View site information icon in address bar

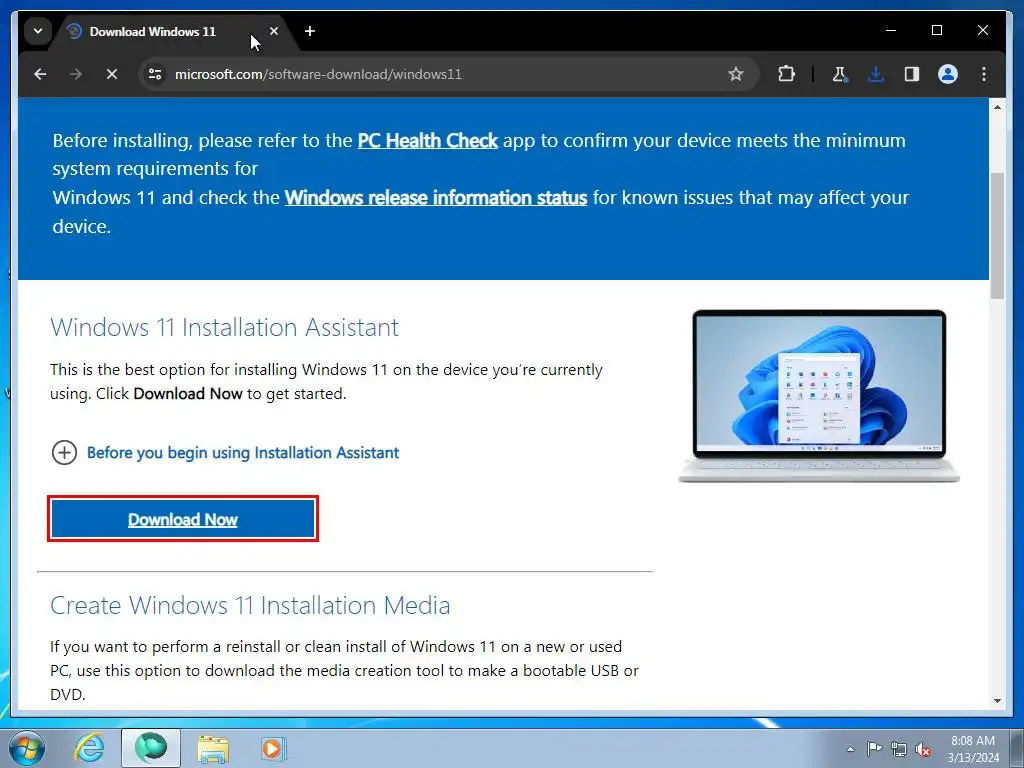(x=155, y=74)
